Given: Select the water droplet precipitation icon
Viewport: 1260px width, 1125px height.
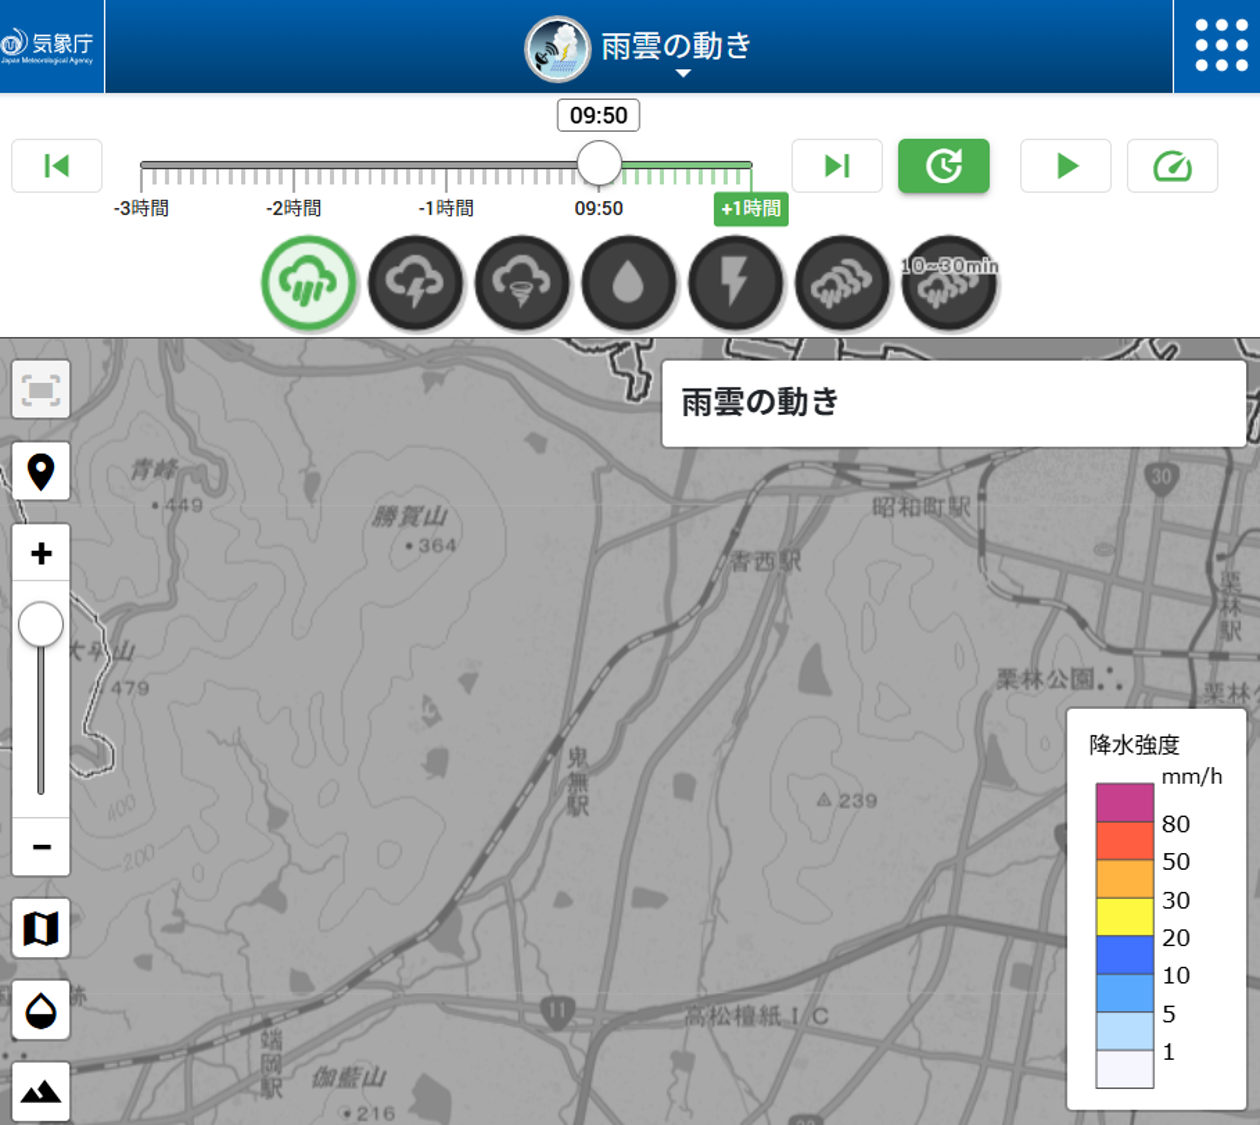Looking at the screenshot, I should (628, 284).
